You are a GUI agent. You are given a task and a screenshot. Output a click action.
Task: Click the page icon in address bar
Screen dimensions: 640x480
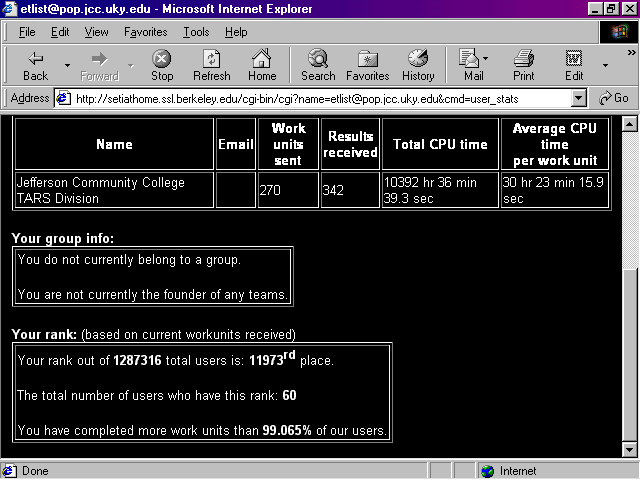pos(63,98)
